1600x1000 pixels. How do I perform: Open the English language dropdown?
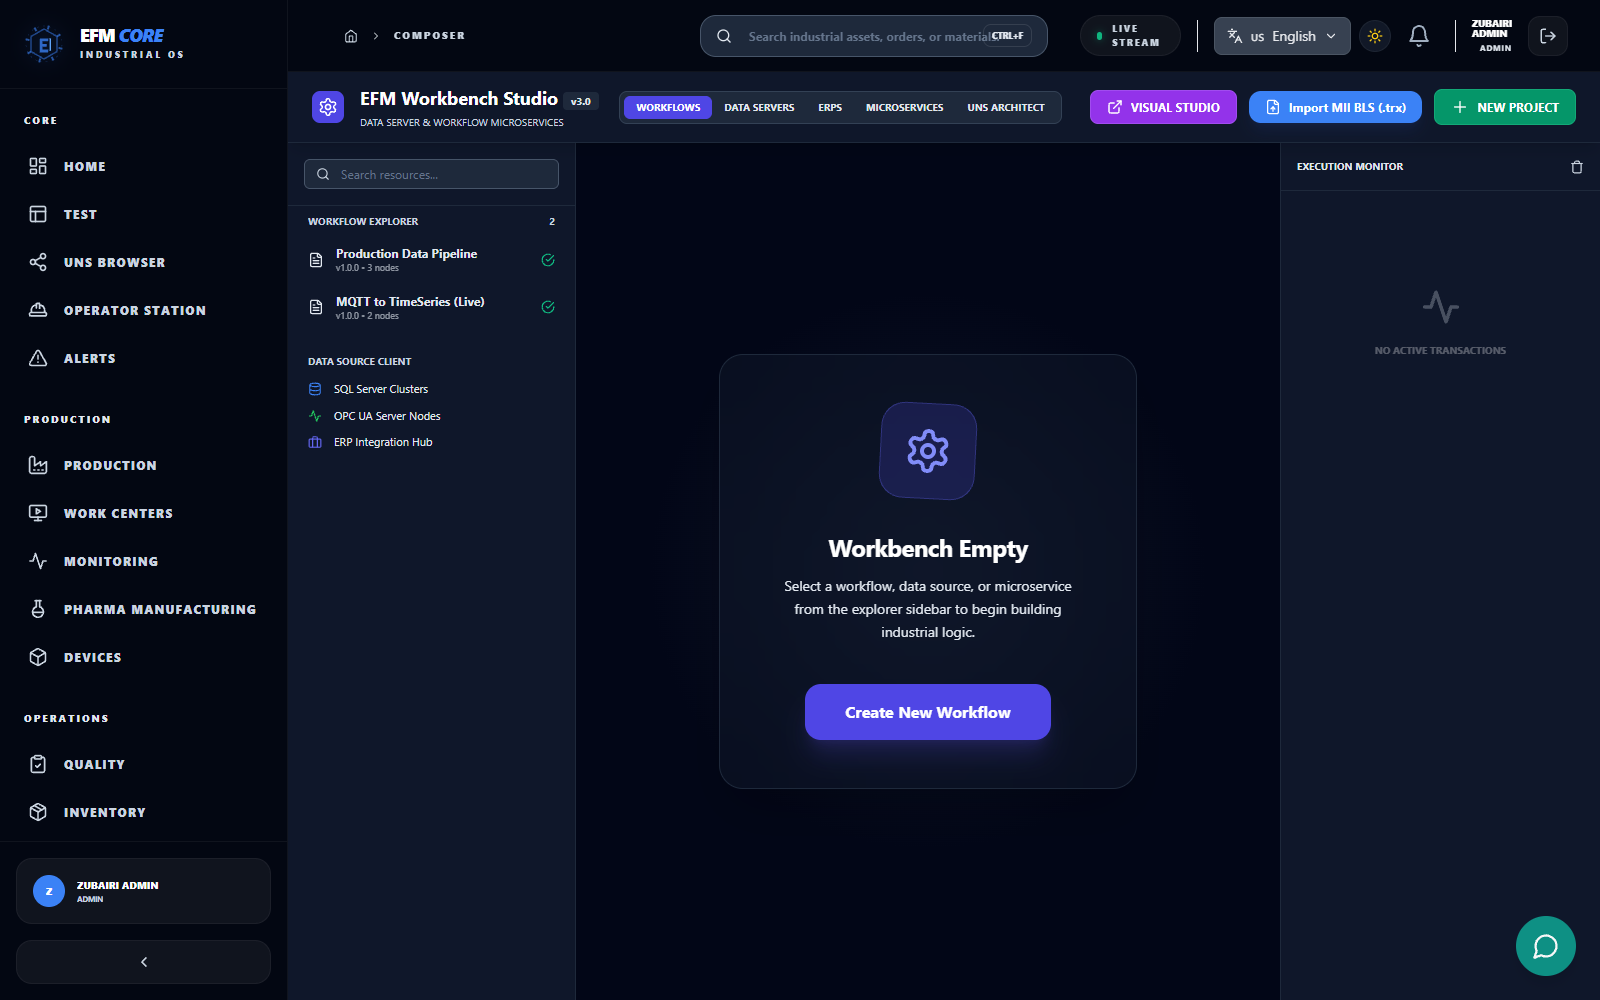pos(1281,35)
